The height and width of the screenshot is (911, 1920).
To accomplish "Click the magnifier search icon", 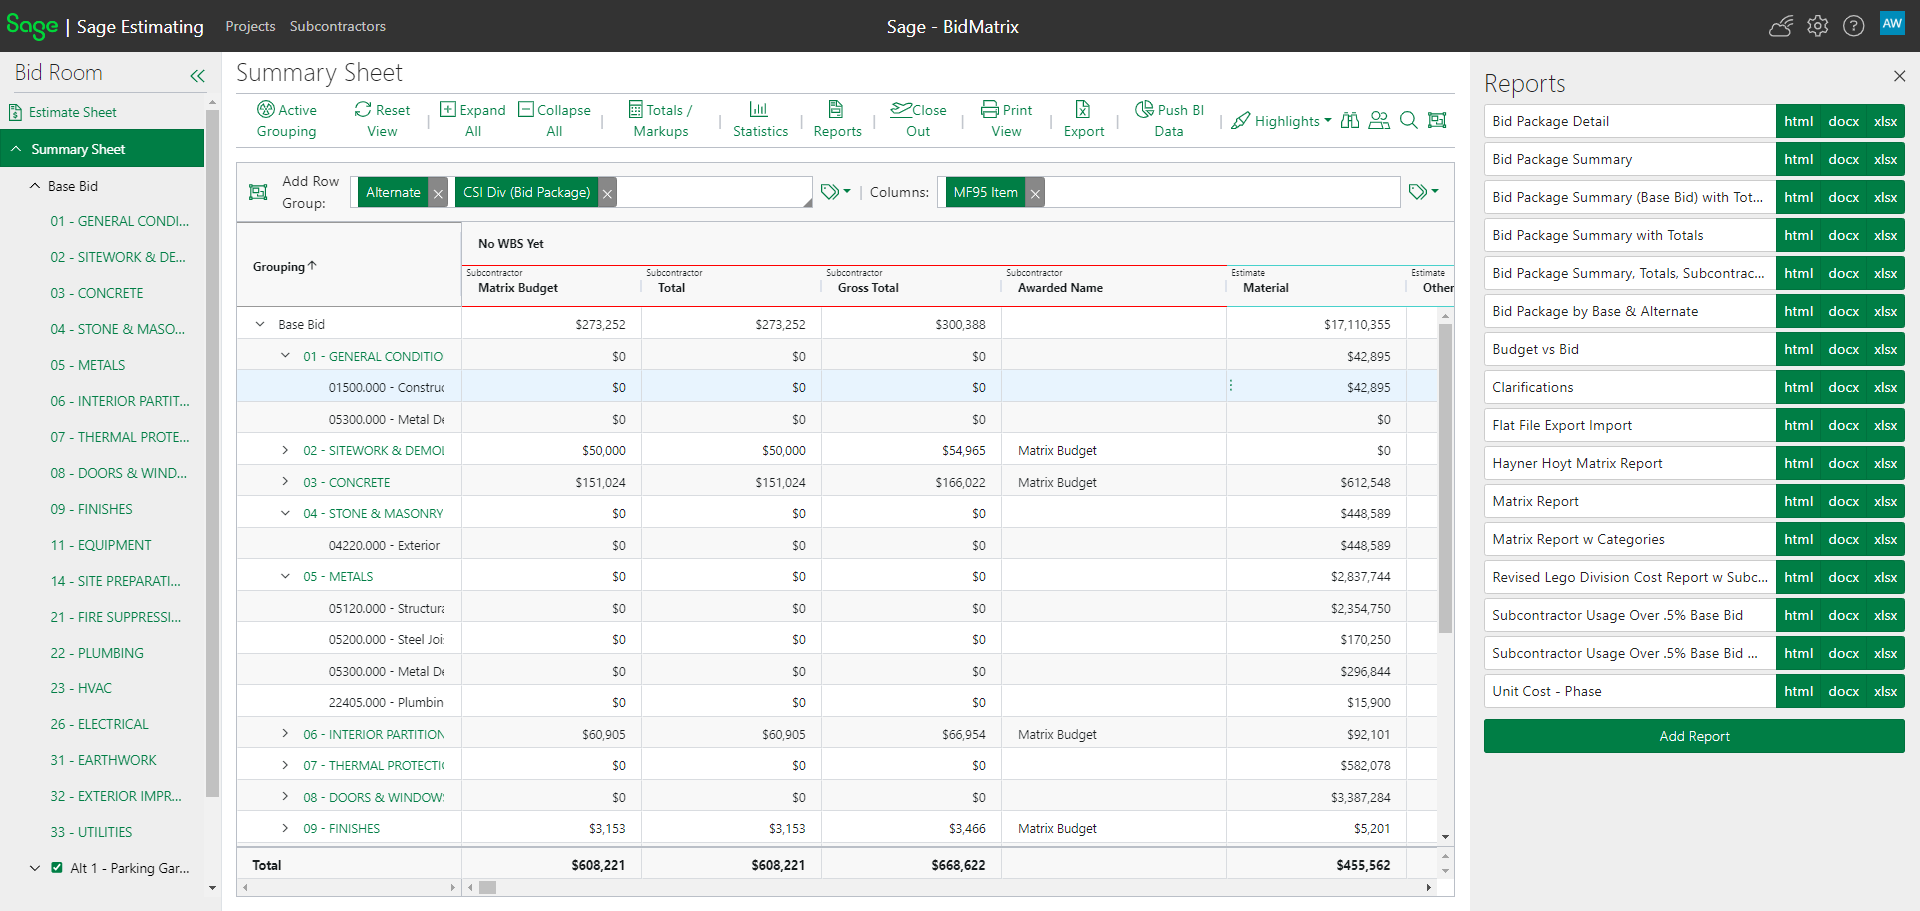I will point(1409,120).
